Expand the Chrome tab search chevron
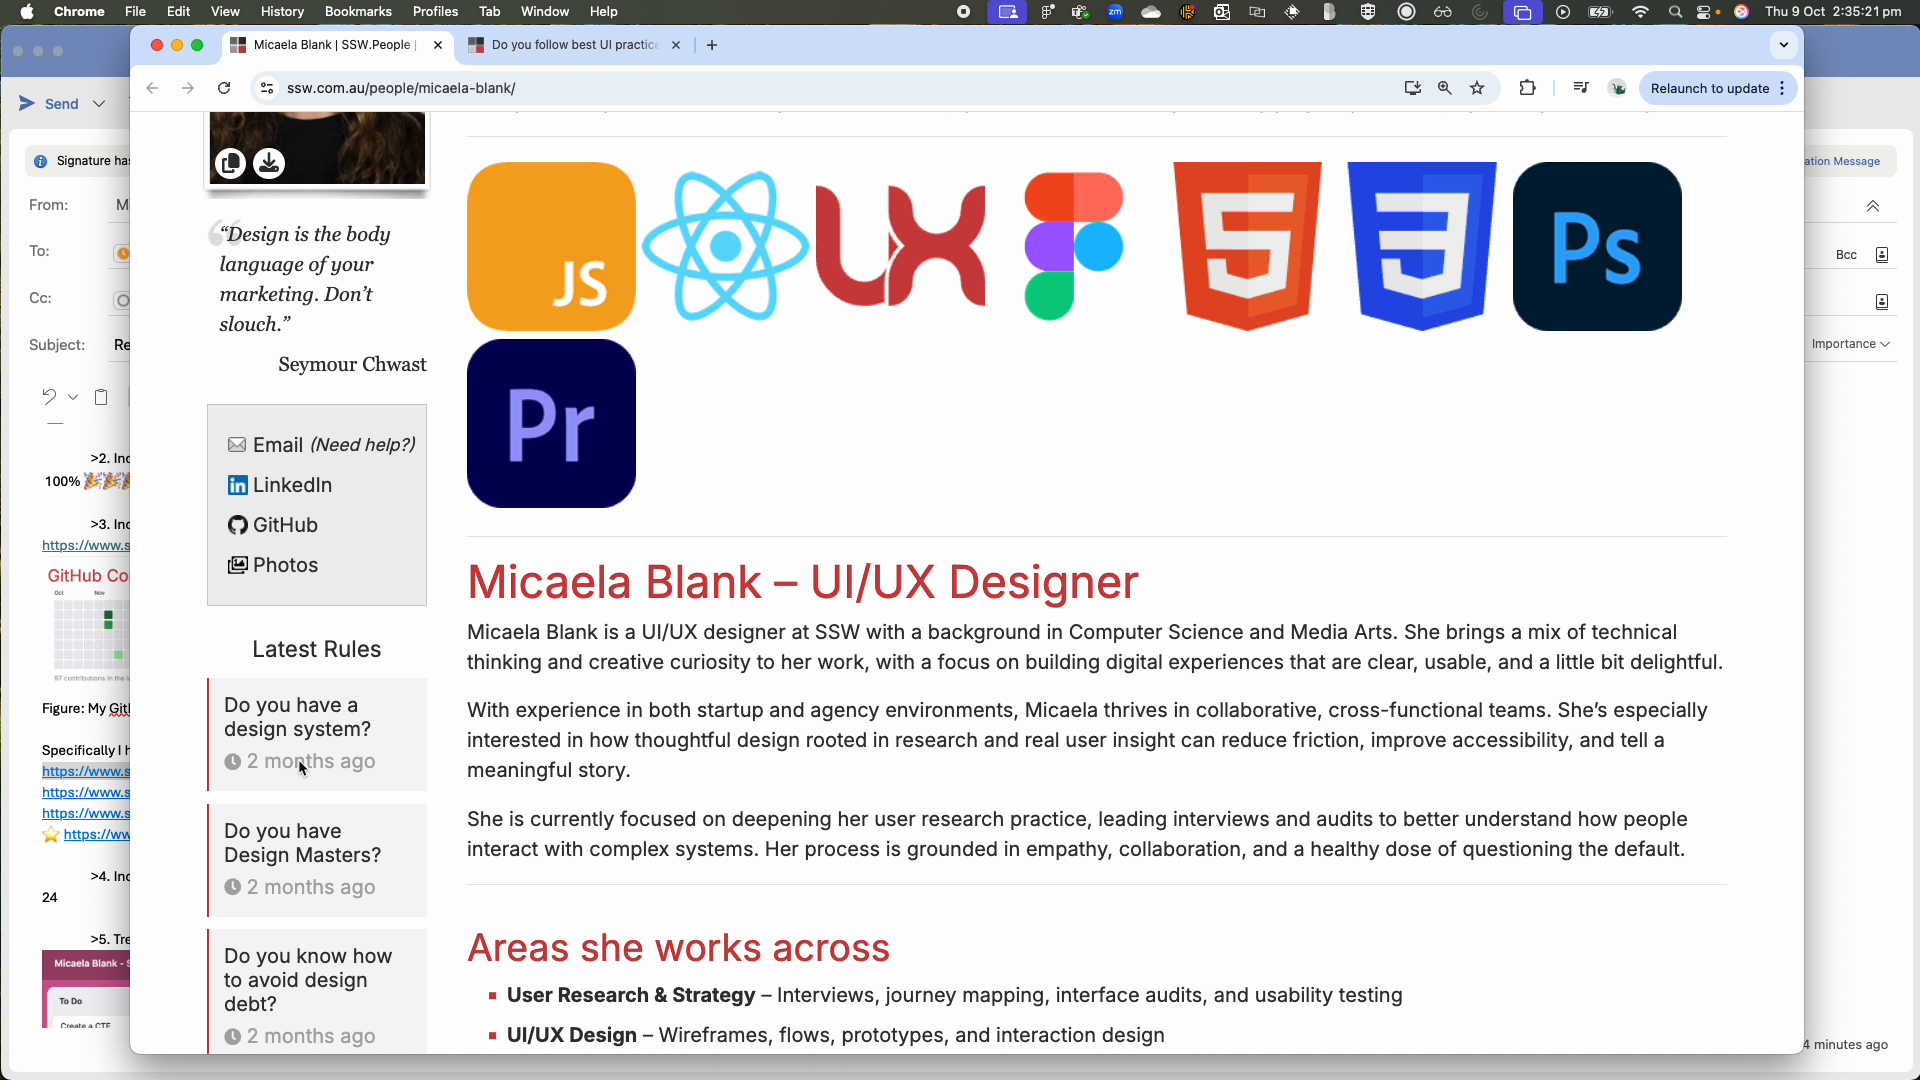The height and width of the screenshot is (1080, 1920). 1784,45
